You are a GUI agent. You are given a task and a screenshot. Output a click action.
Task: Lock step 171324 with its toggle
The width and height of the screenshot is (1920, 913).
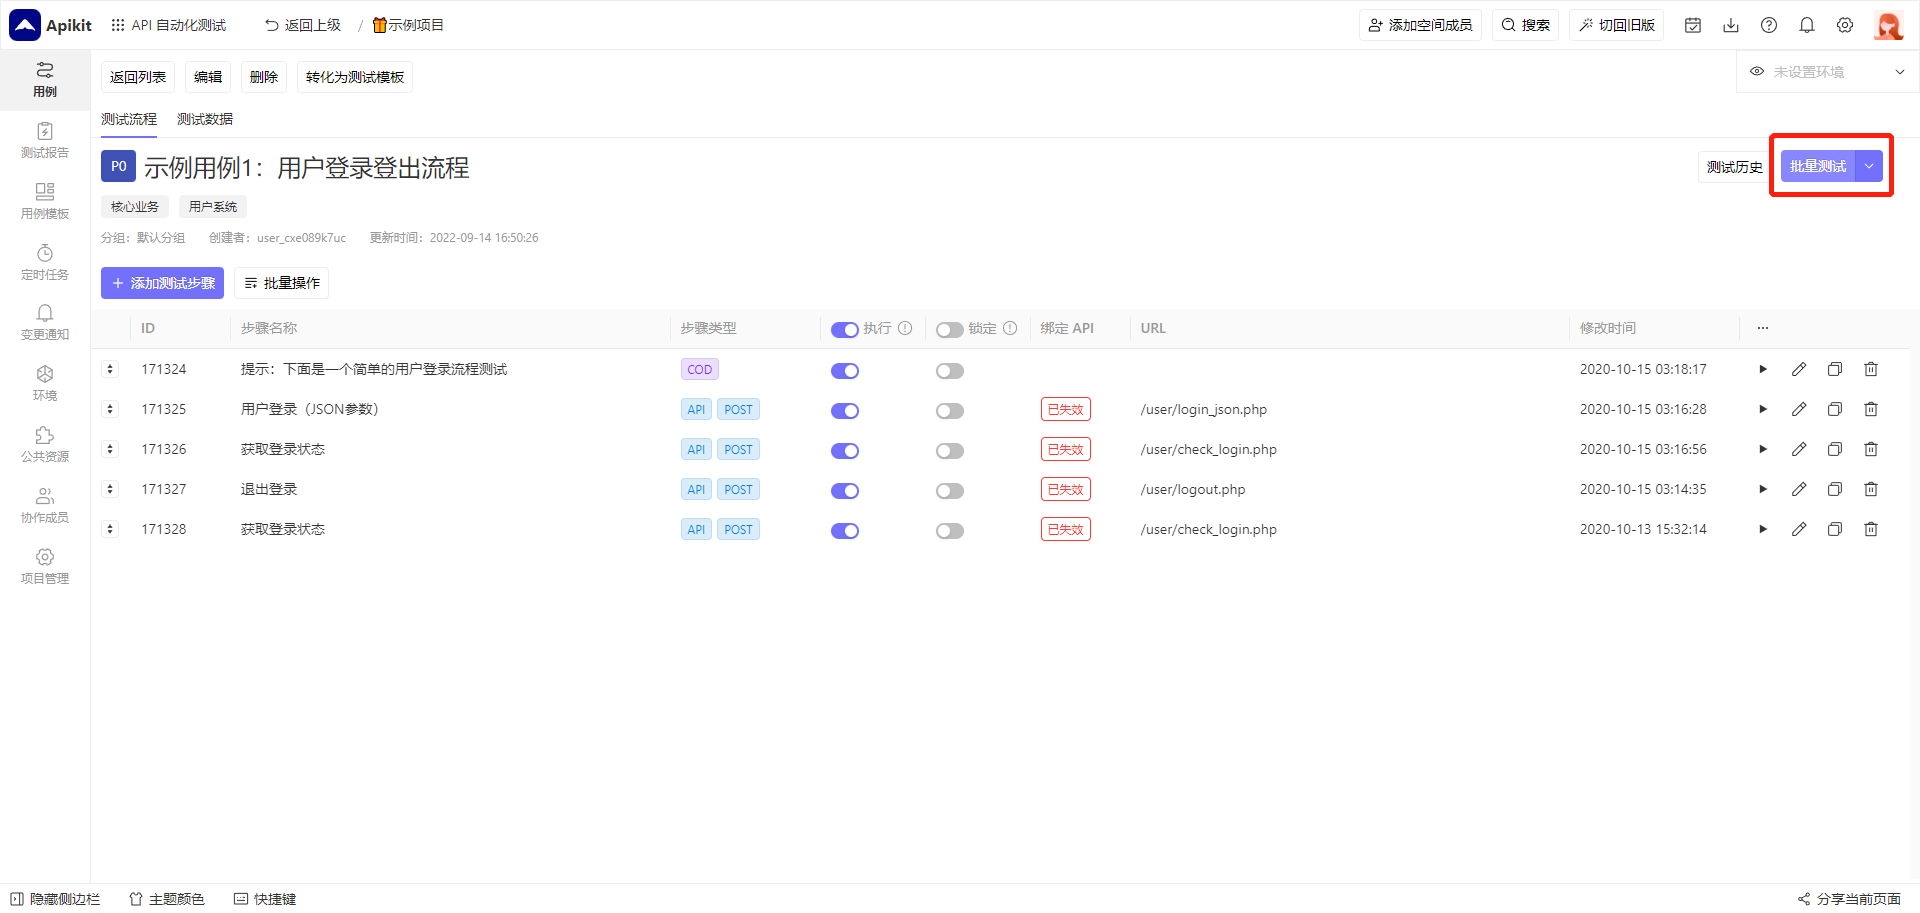(x=950, y=371)
